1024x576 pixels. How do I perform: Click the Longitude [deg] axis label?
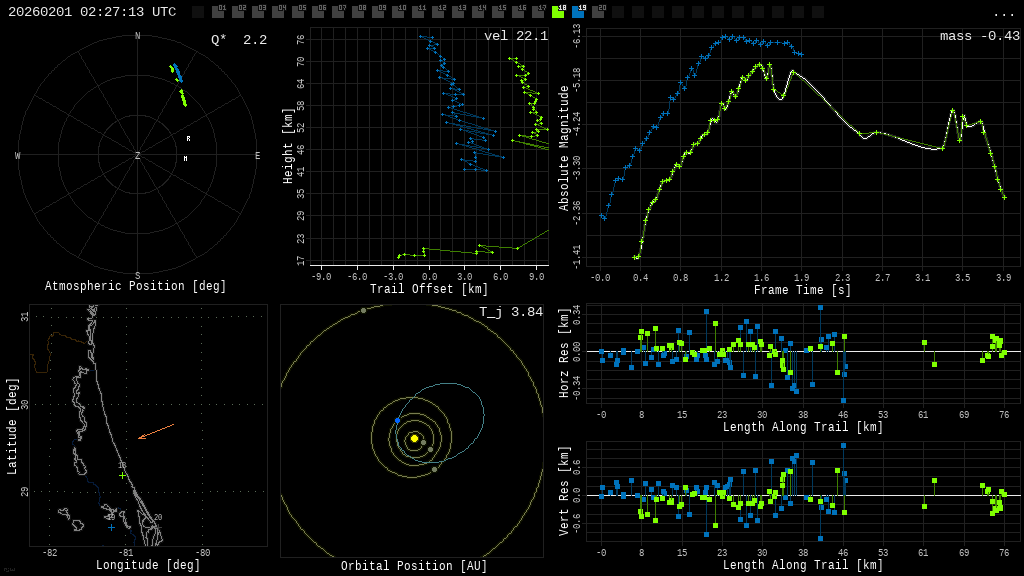pyautogui.click(x=148, y=565)
